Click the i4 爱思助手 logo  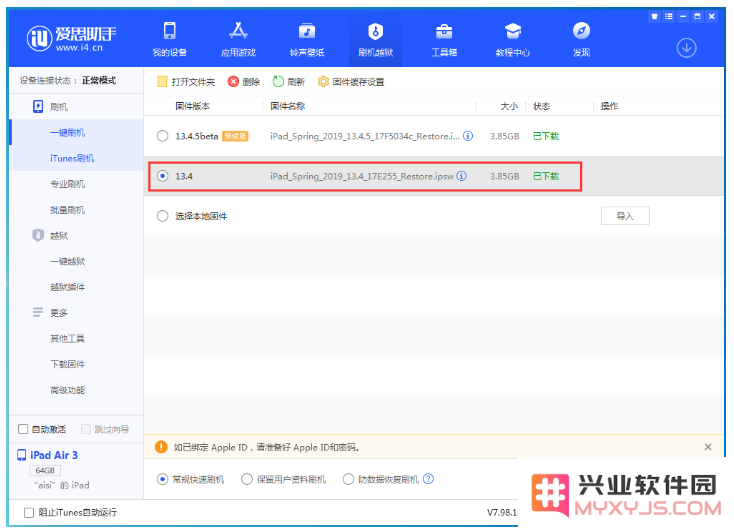pos(71,38)
